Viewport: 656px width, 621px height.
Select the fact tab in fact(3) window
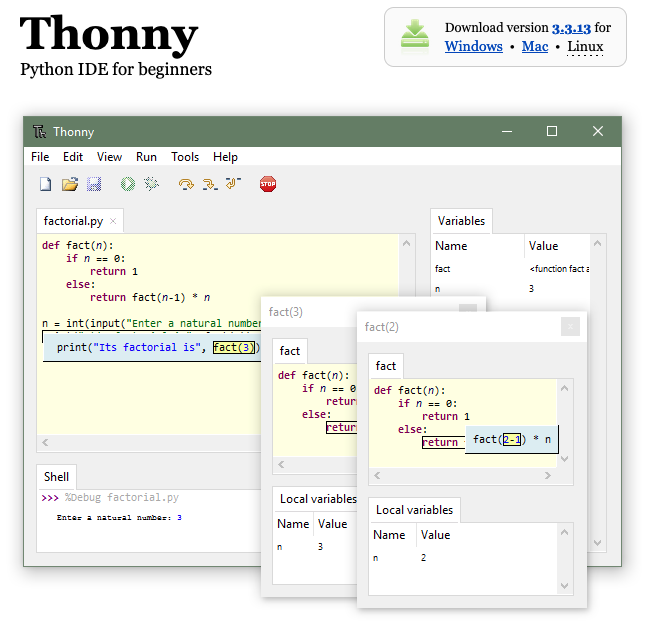(290, 351)
